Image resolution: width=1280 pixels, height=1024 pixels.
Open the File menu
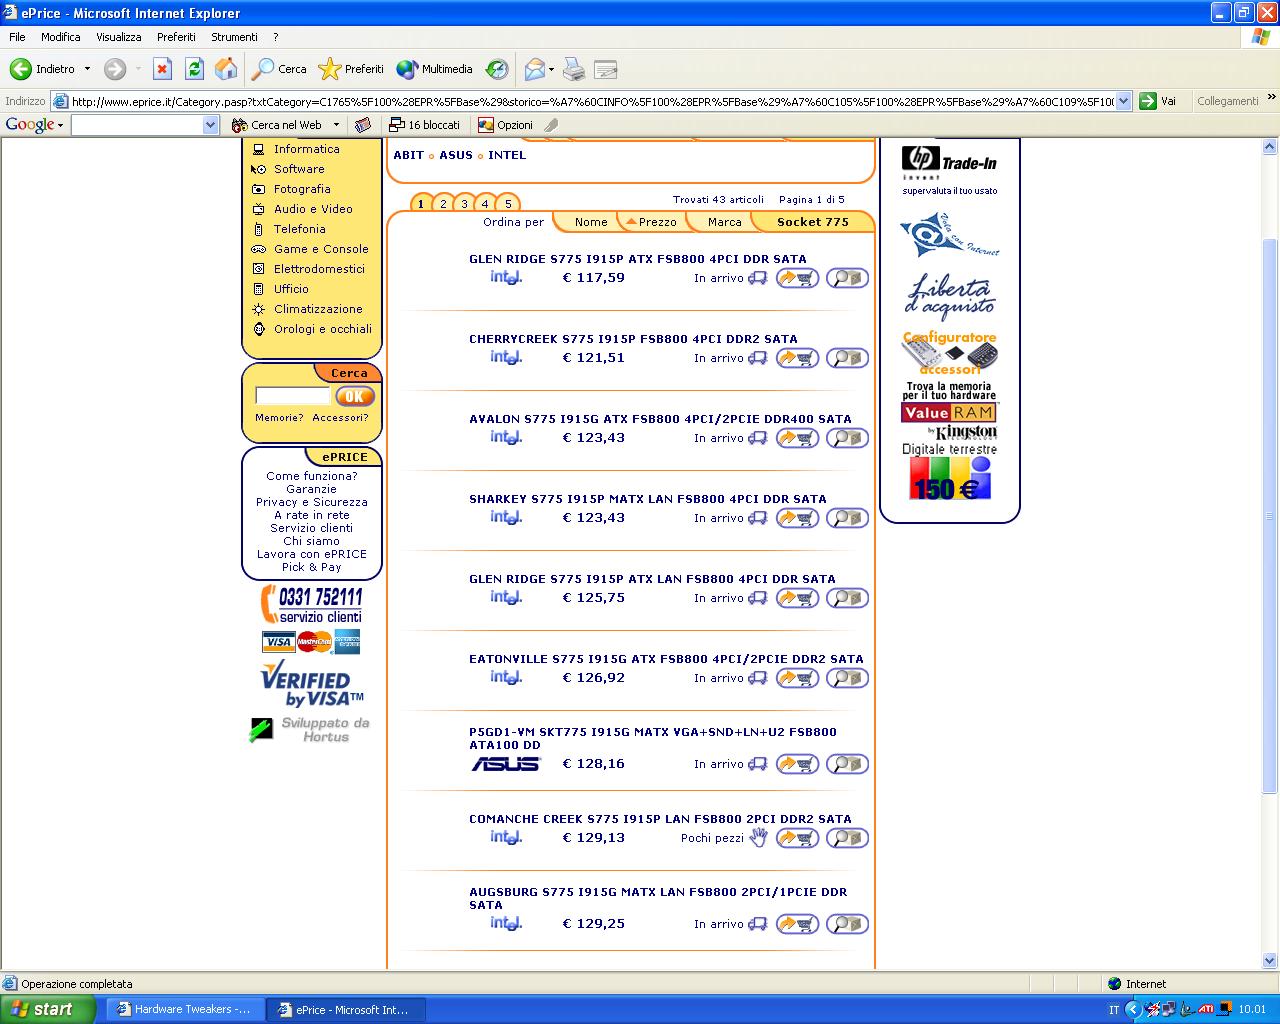pyautogui.click(x=17, y=37)
